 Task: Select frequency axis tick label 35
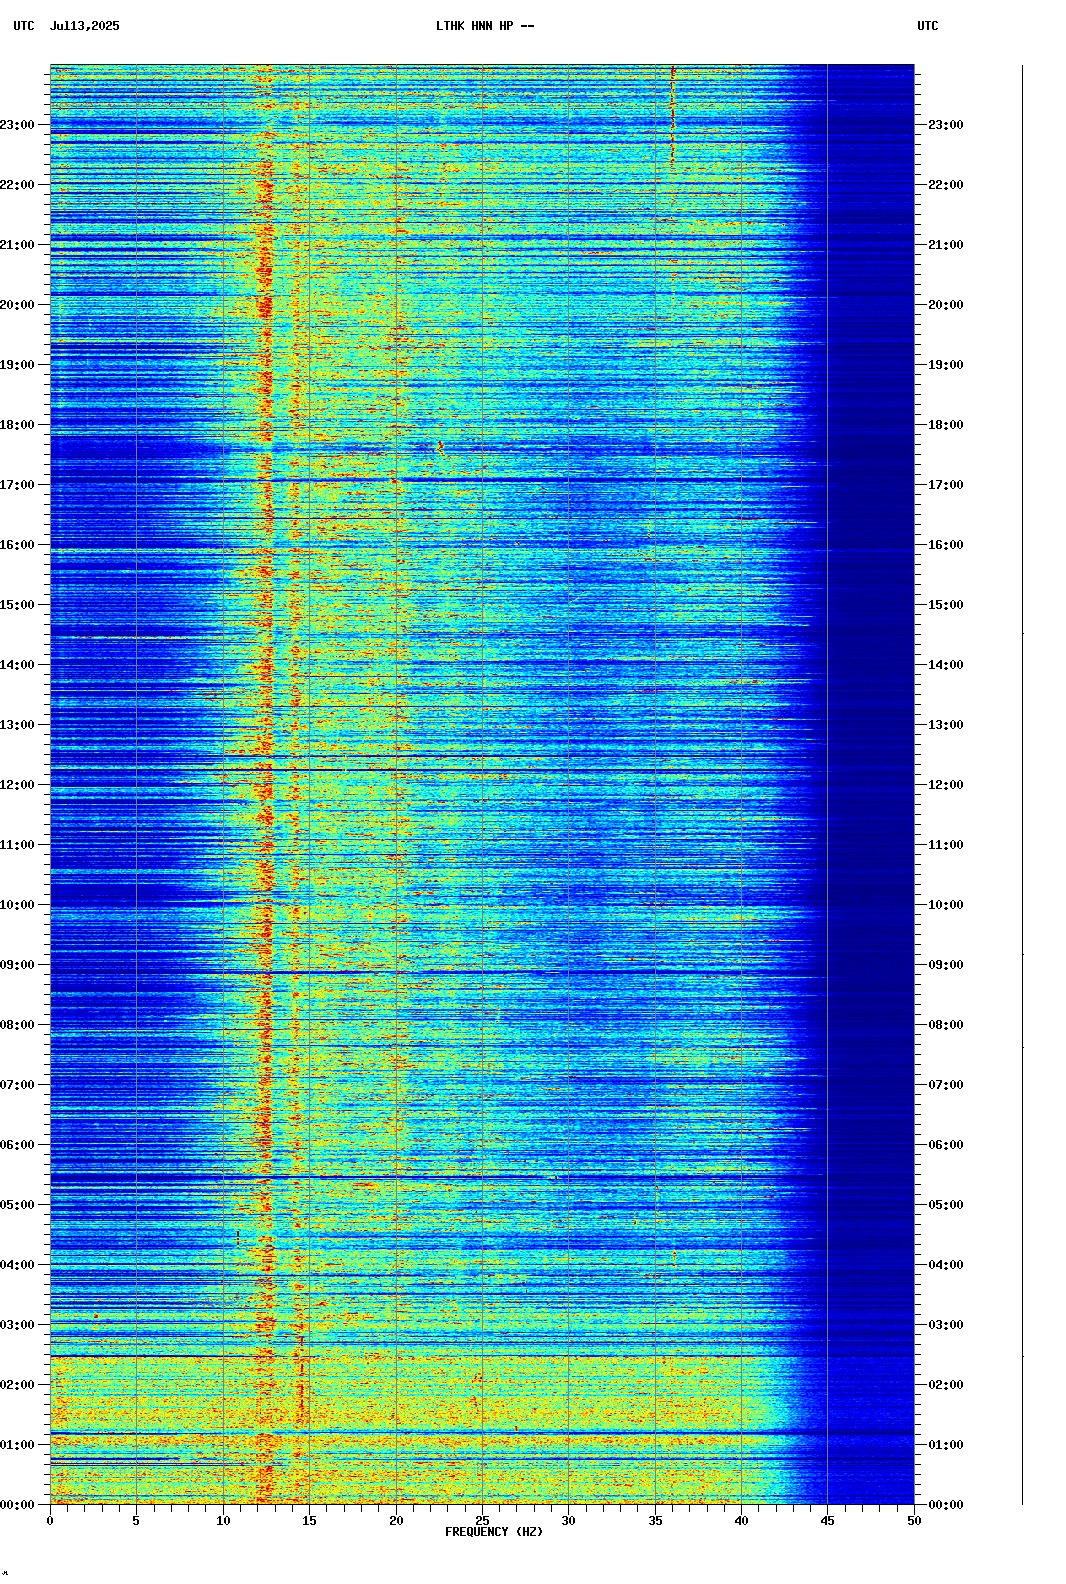click(655, 1521)
